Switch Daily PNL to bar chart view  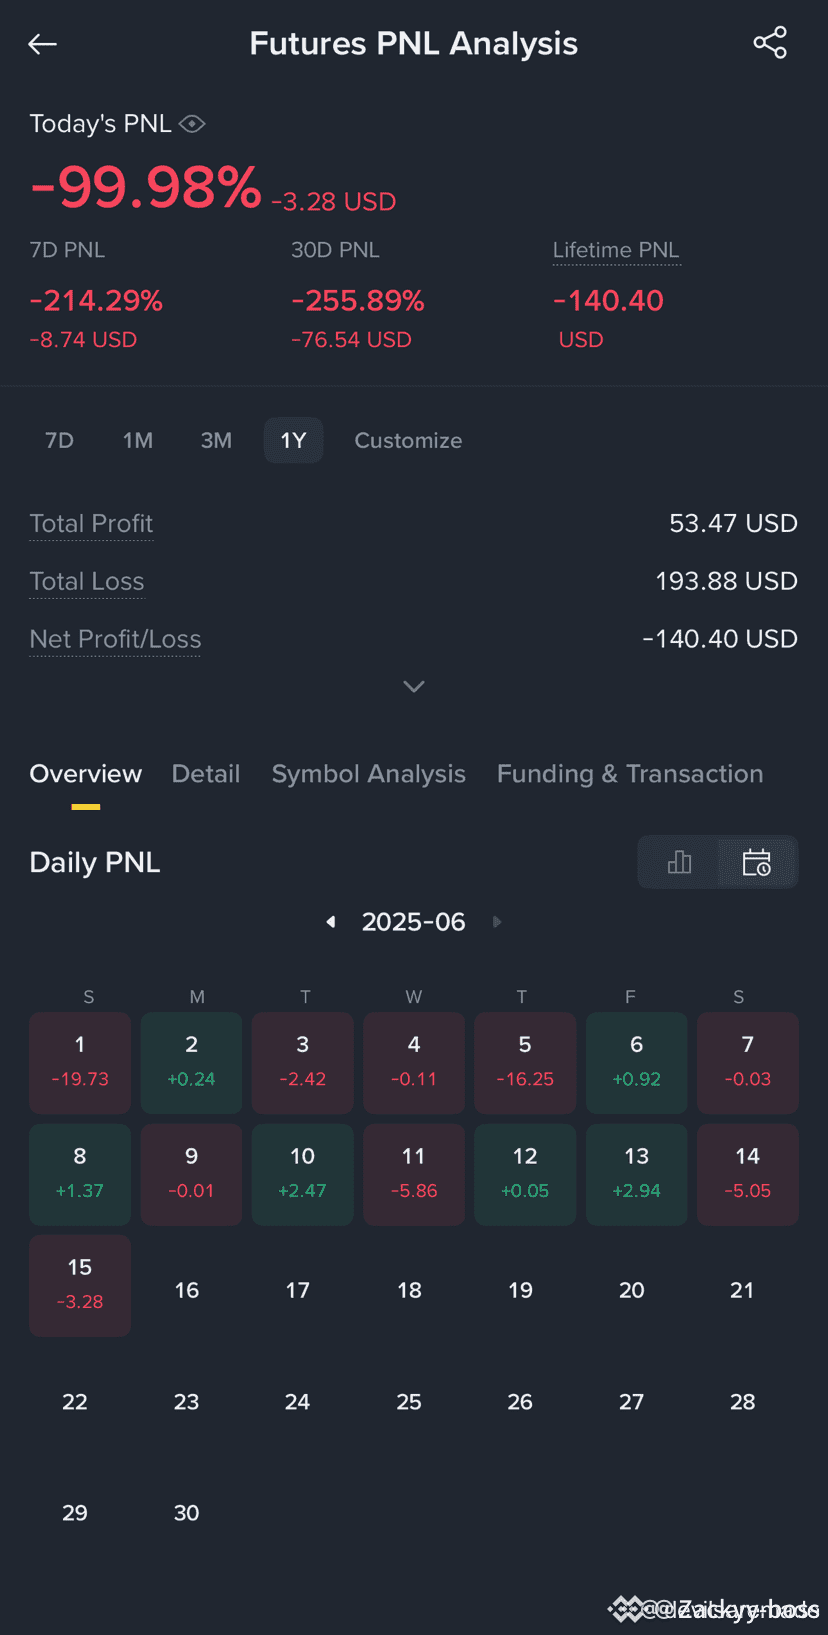pyautogui.click(x=679, y=862)
